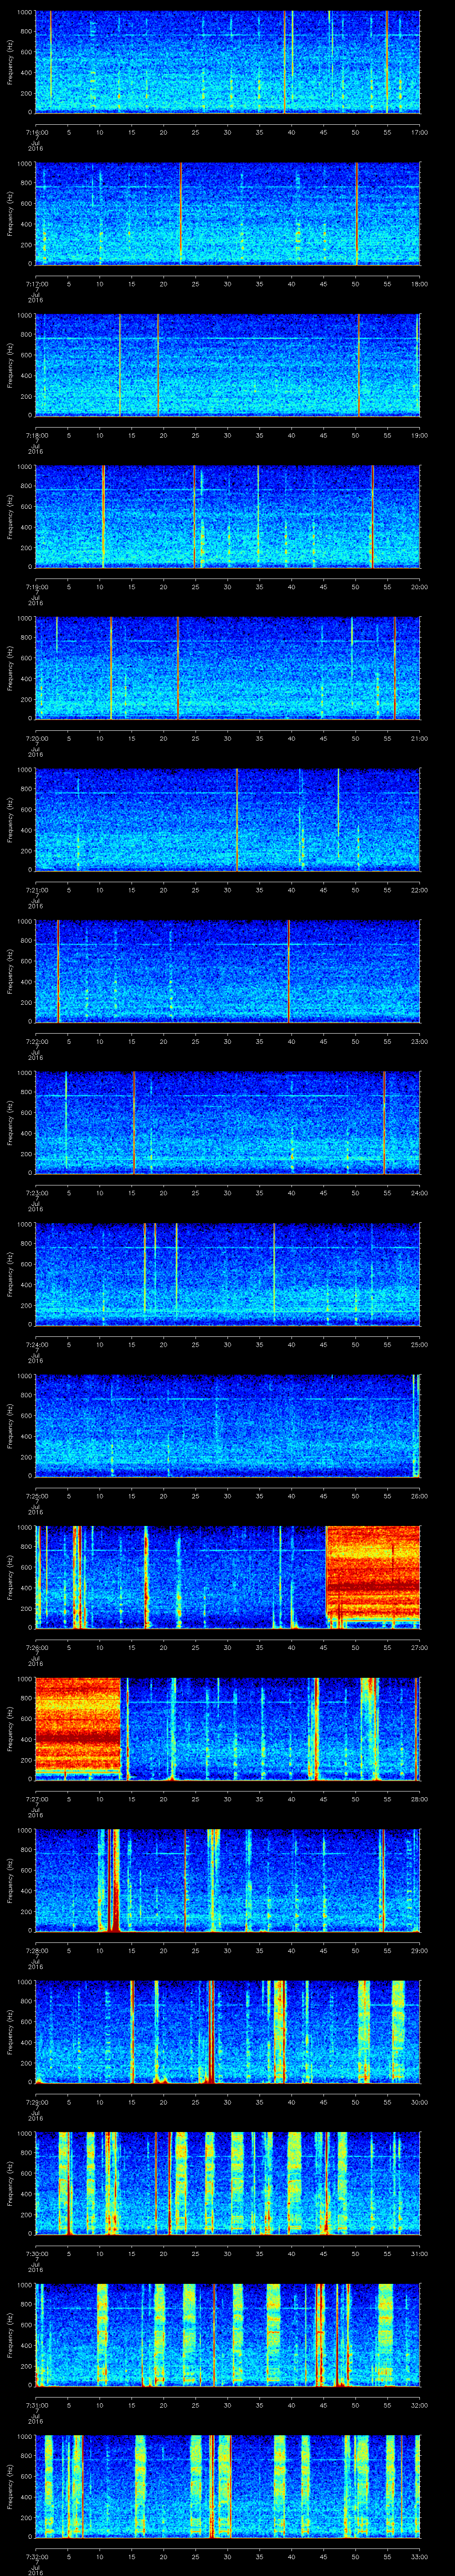Image resolution: width=455 pixels, height=2576 pixels.
Task: Click the 7:20:00 start time label
Action: tap(36, 738)
